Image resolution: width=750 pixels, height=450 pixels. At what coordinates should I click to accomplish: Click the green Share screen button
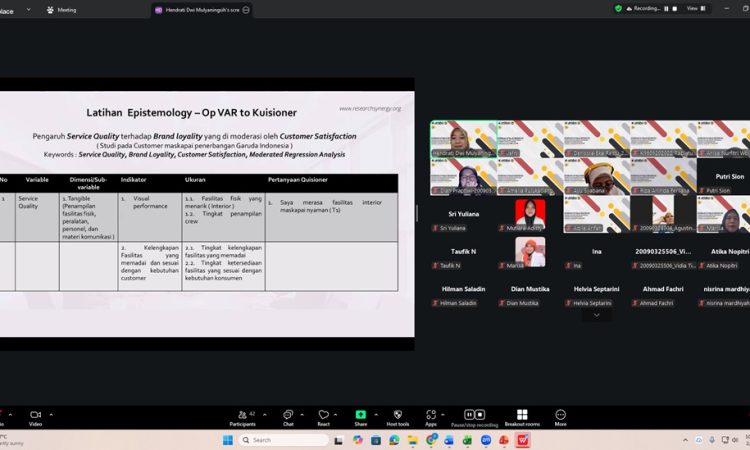pyautogui.click(x=361, y=417)
